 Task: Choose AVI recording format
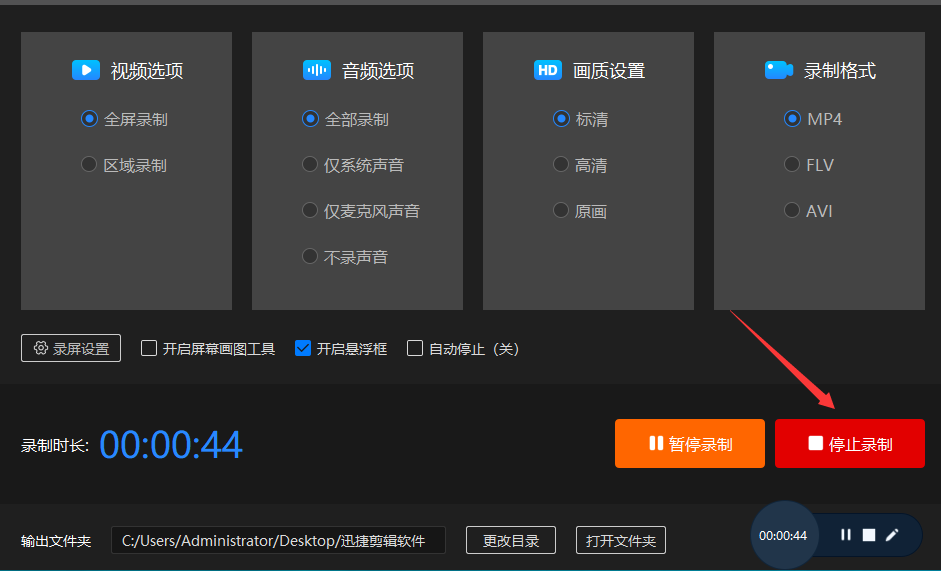808,211
